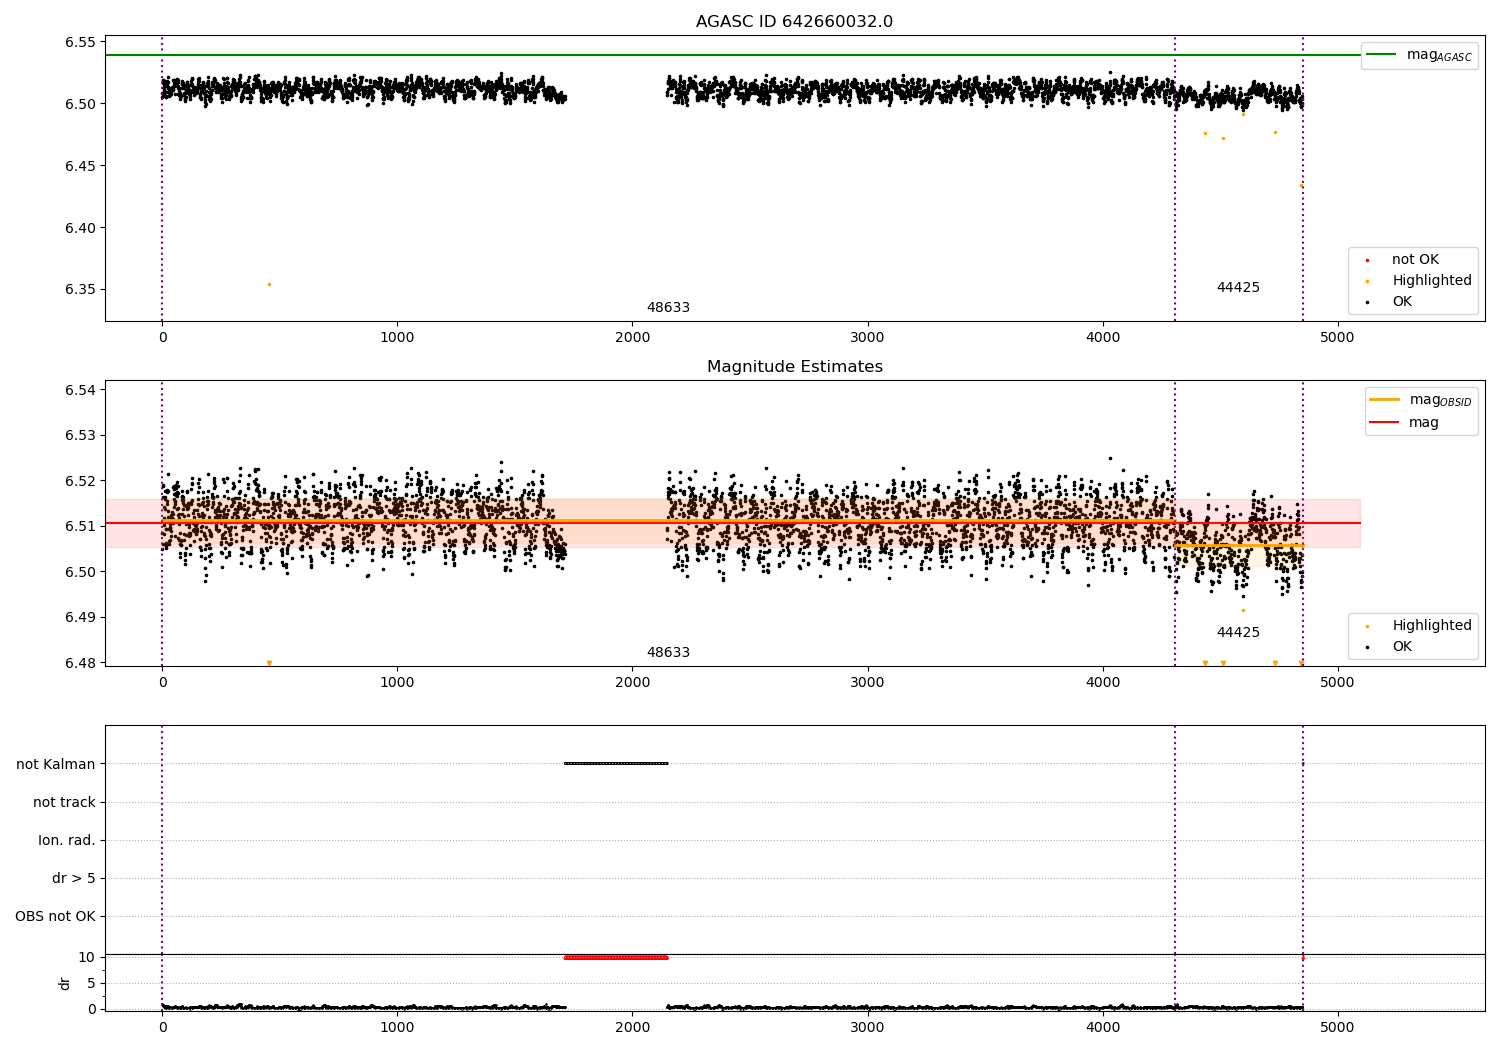Click the 'not Kalman' row label
Screen dimensions: 1500x1050
pos(56,764)
